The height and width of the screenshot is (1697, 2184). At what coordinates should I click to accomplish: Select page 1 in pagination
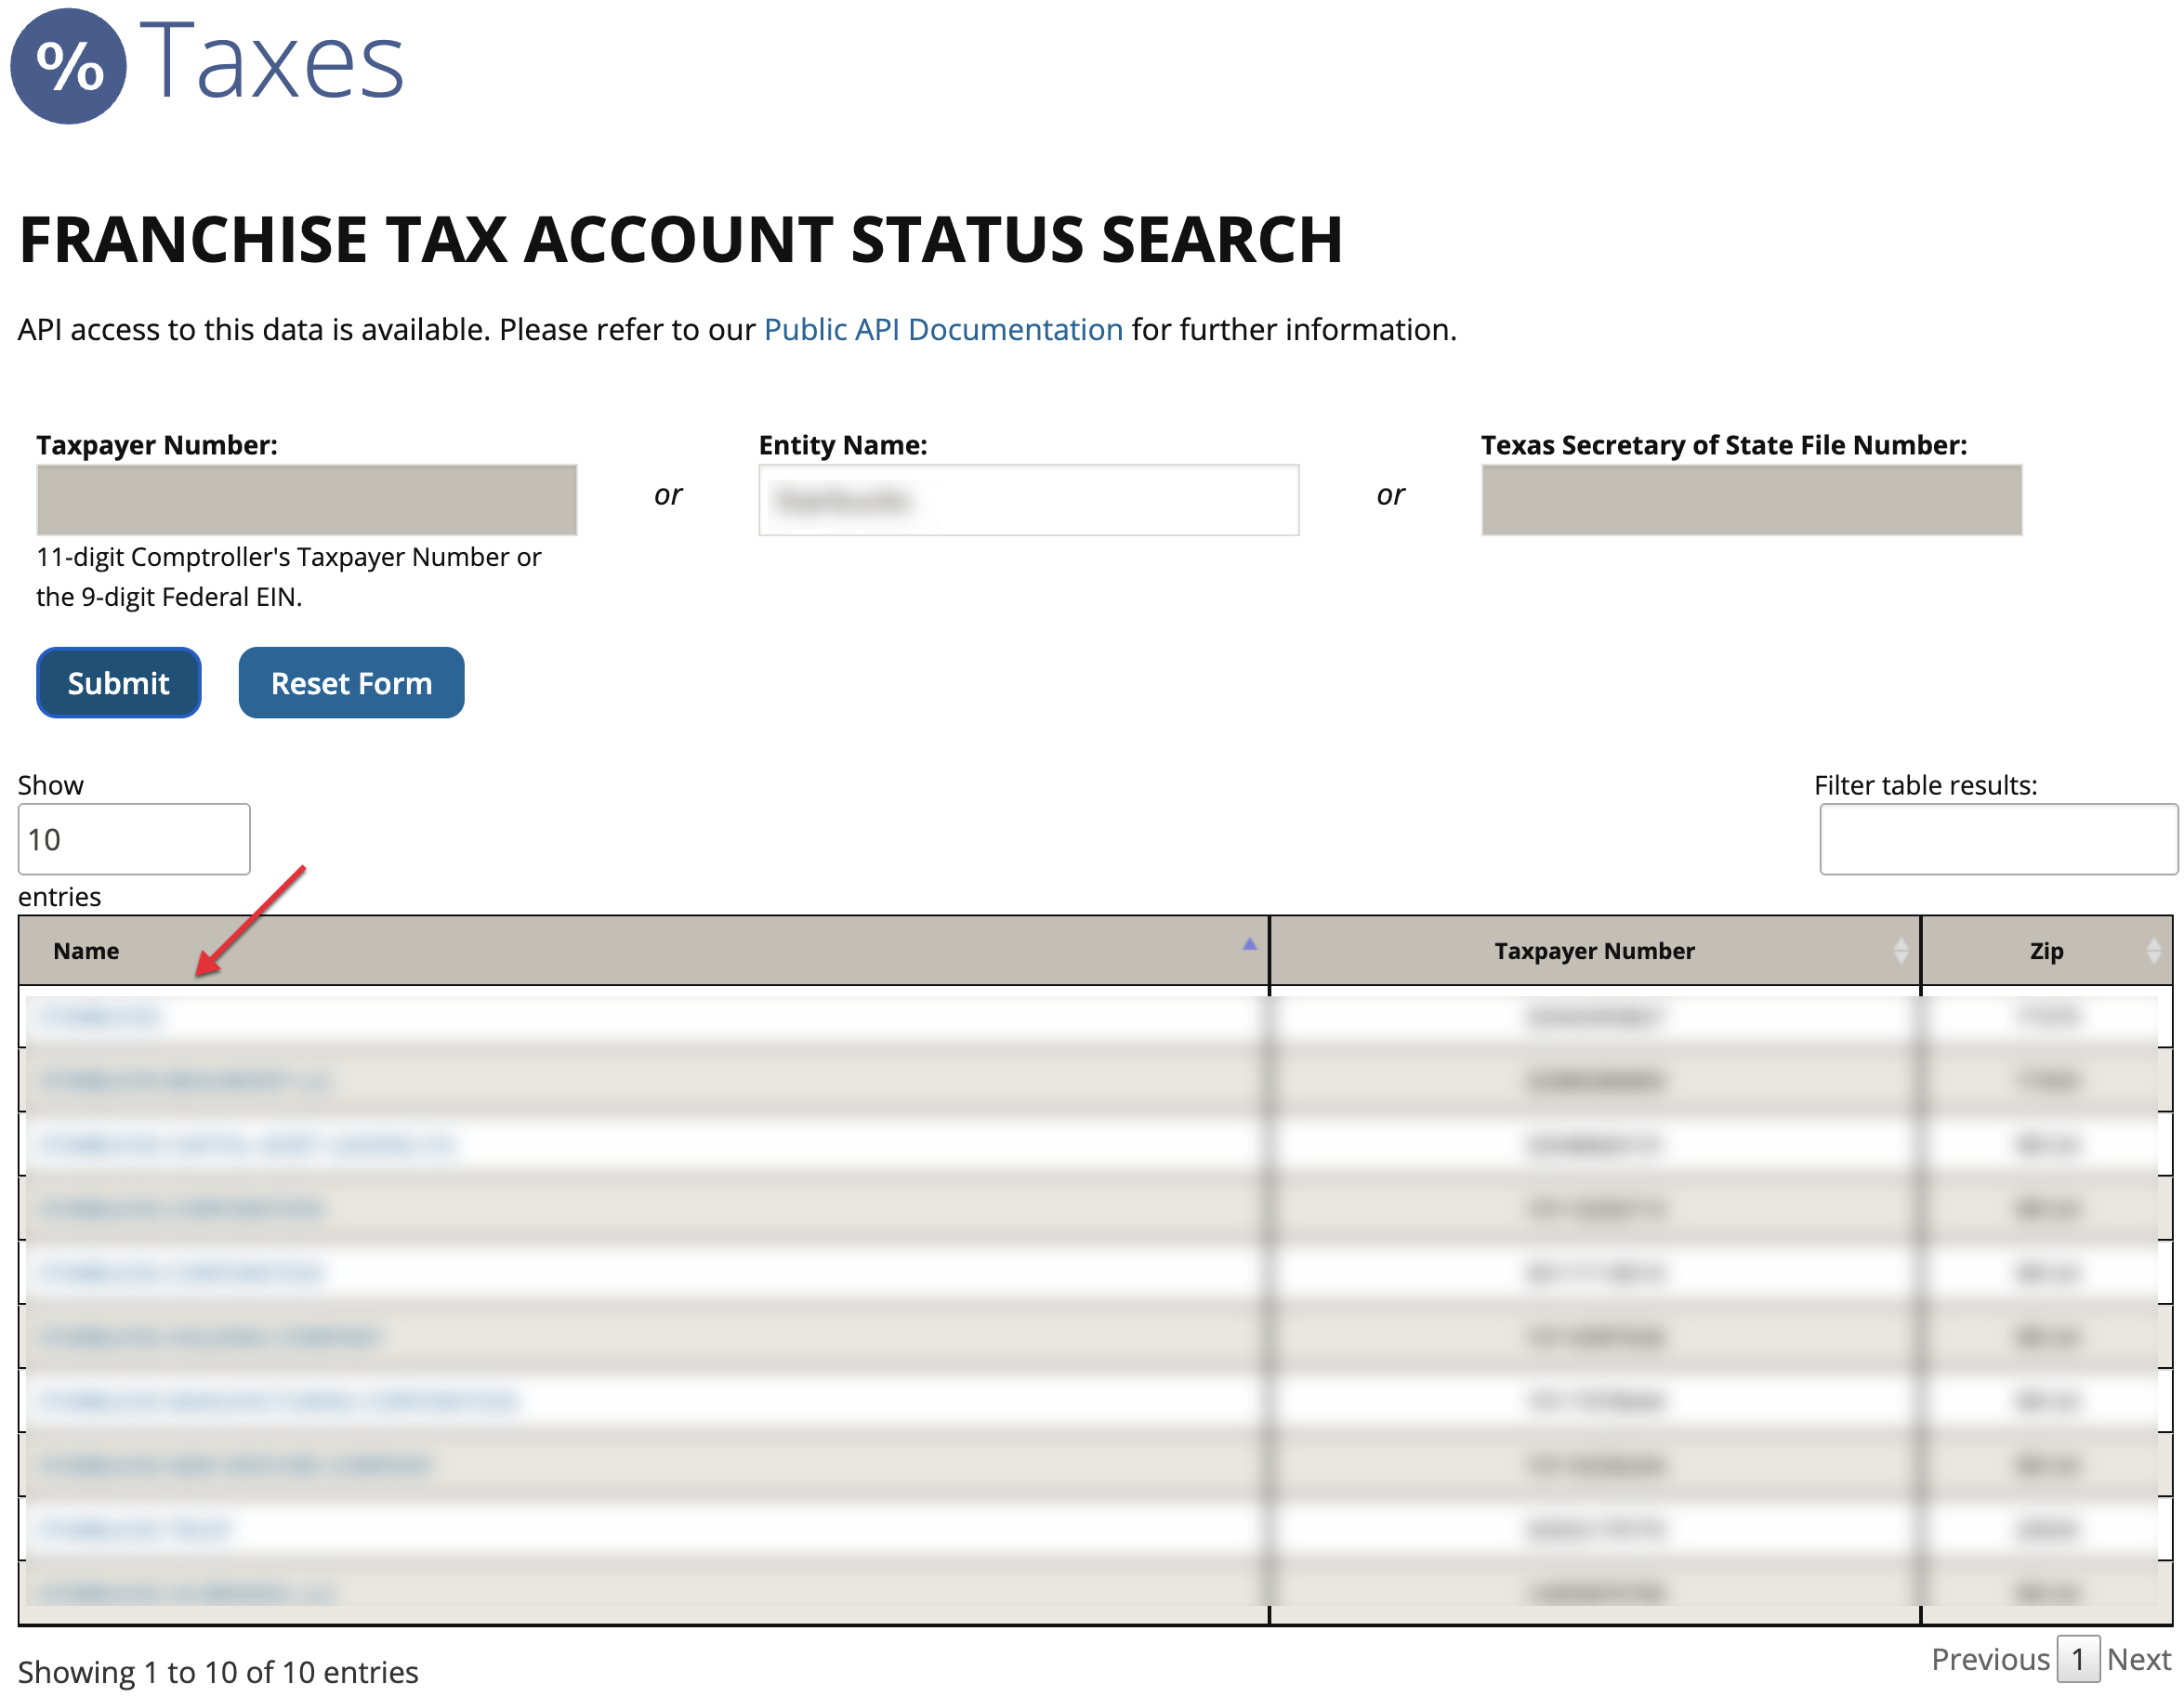click(x=2077, y=1659)
